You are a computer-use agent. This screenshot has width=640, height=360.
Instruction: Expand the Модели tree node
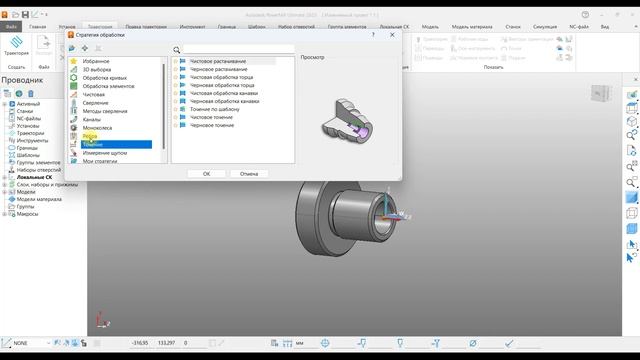pyautogui.click(x=4, y=192)
